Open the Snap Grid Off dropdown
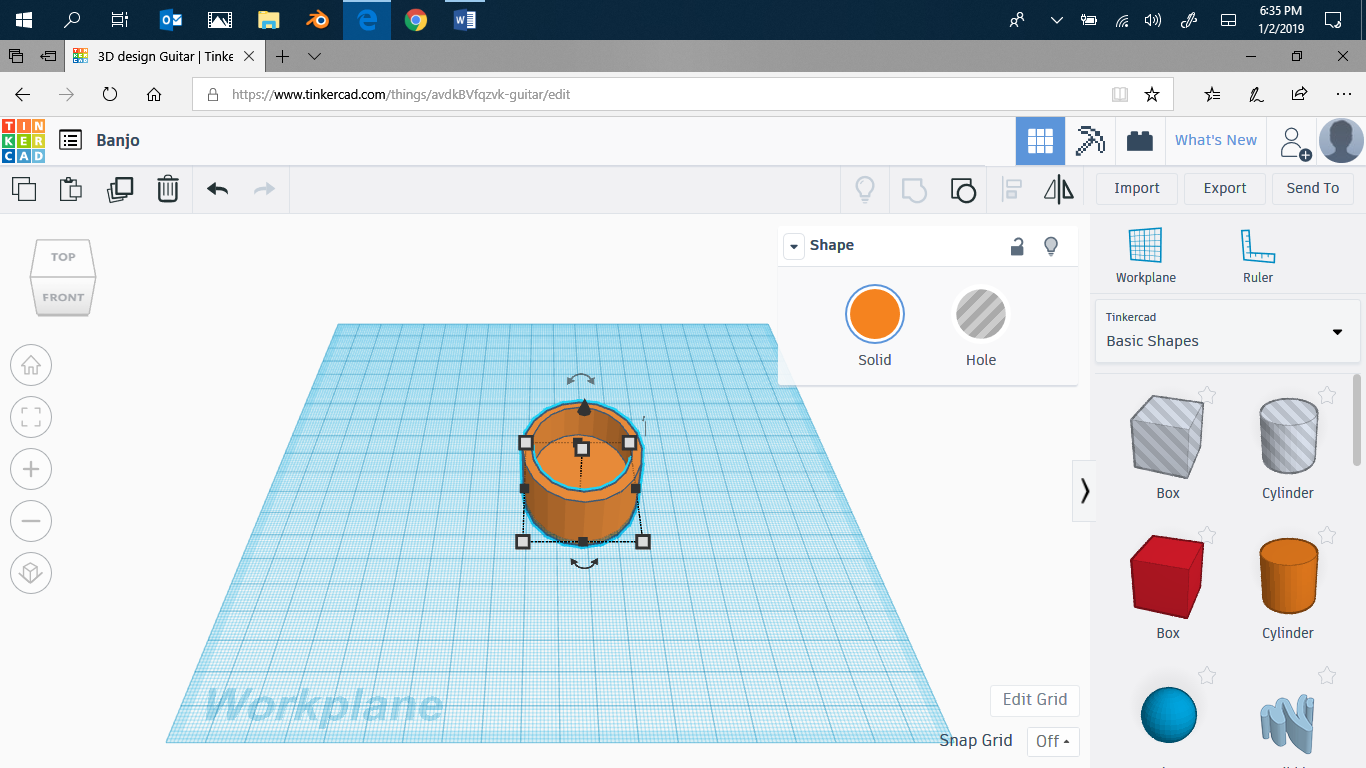Screen dimensions: 1366x768 (x=1053, y=741)
